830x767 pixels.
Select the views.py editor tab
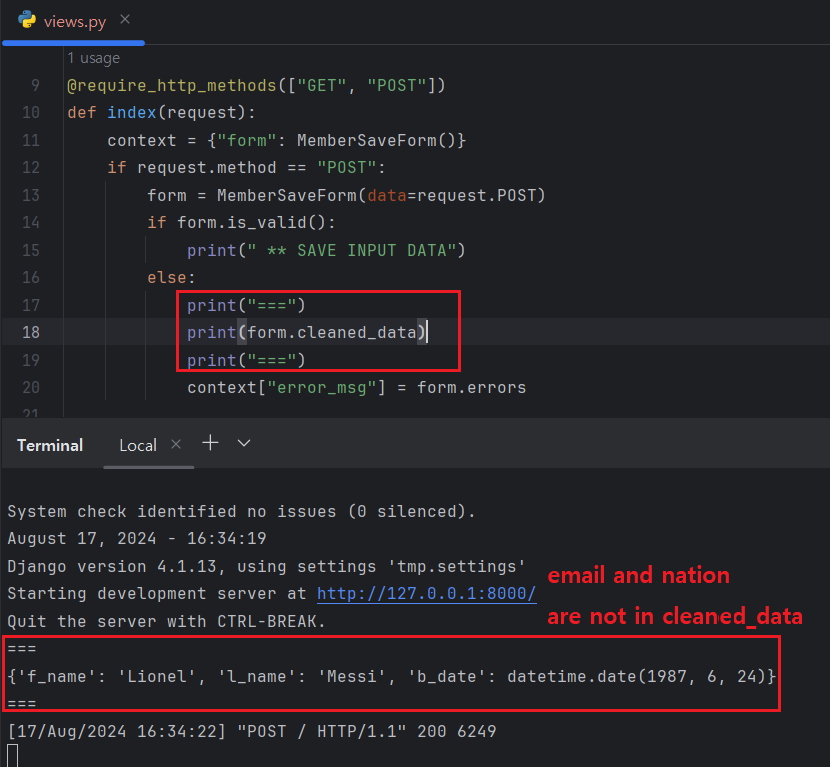click(x=74, y=21)
